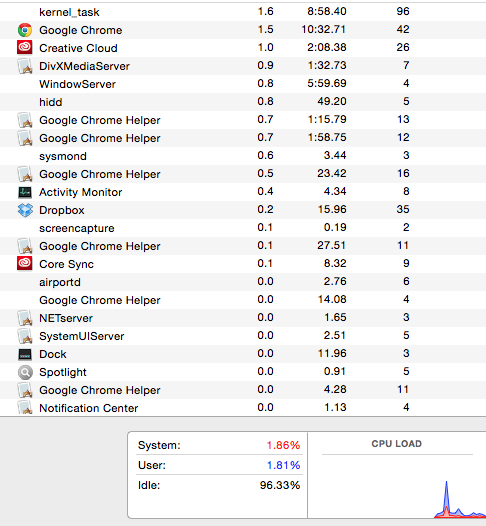The image size is (486, 526).
Task: Click the Dock process icon
Action: click(25, 354)
